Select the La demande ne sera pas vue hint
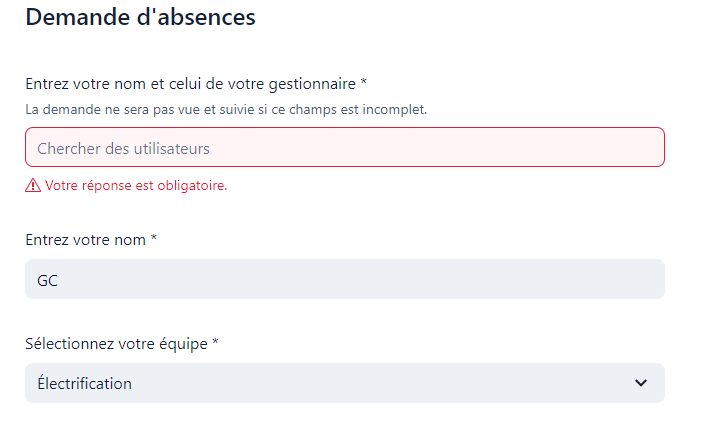 (x=226, y=109)
